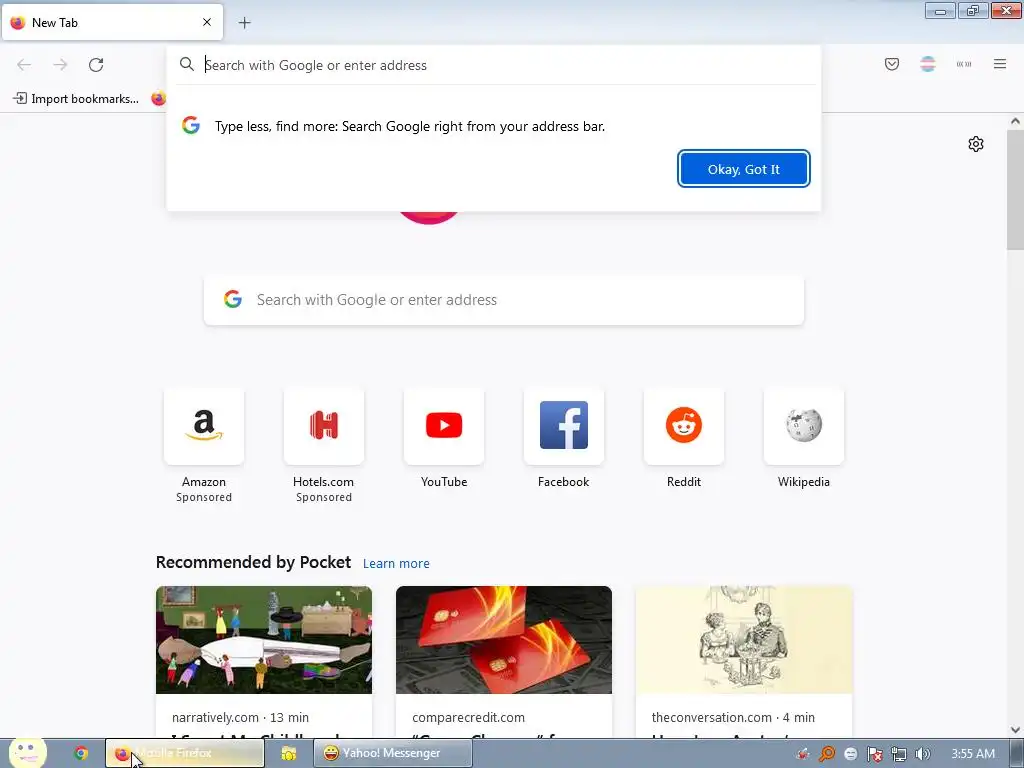Click the round face tray icon
1024x768 pixels.
coord(850,754)
